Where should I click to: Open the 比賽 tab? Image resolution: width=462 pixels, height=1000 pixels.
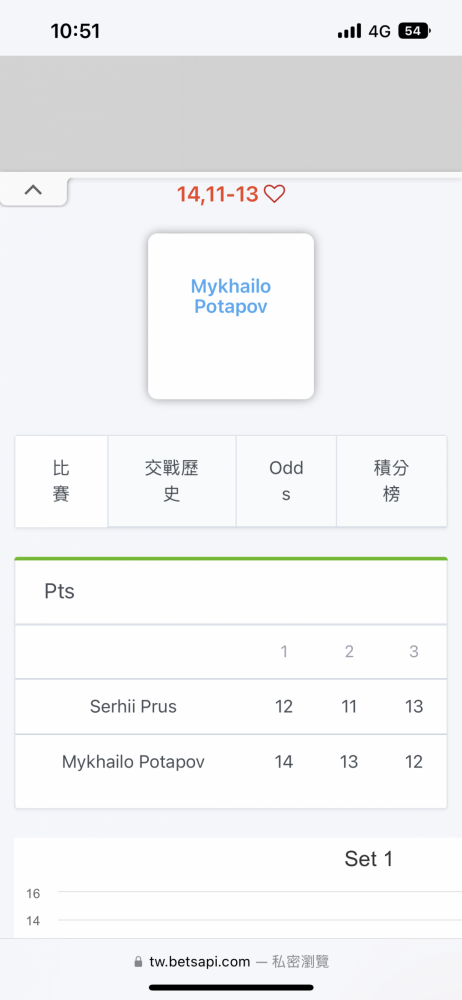click(61, 482)
